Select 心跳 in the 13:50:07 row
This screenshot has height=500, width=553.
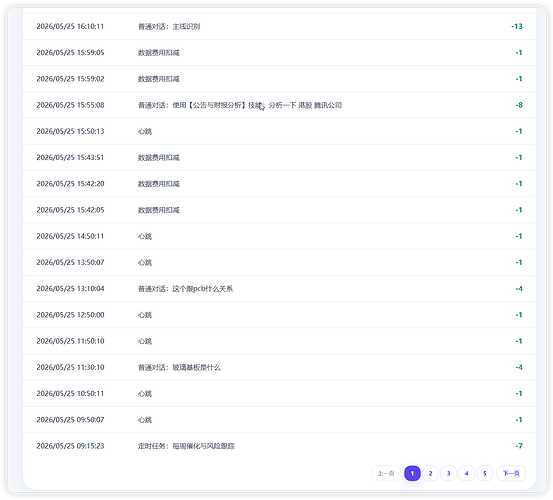[145, 262]
